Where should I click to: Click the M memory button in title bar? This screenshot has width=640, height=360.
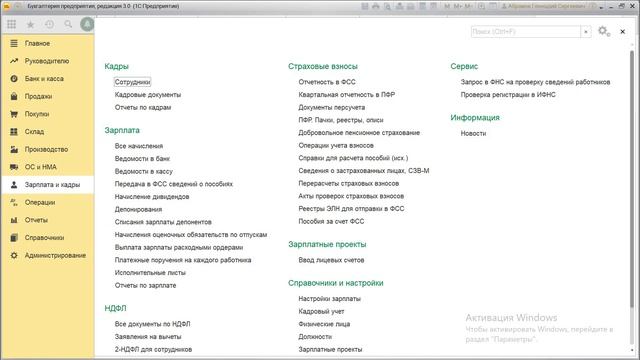pos(447,6)
